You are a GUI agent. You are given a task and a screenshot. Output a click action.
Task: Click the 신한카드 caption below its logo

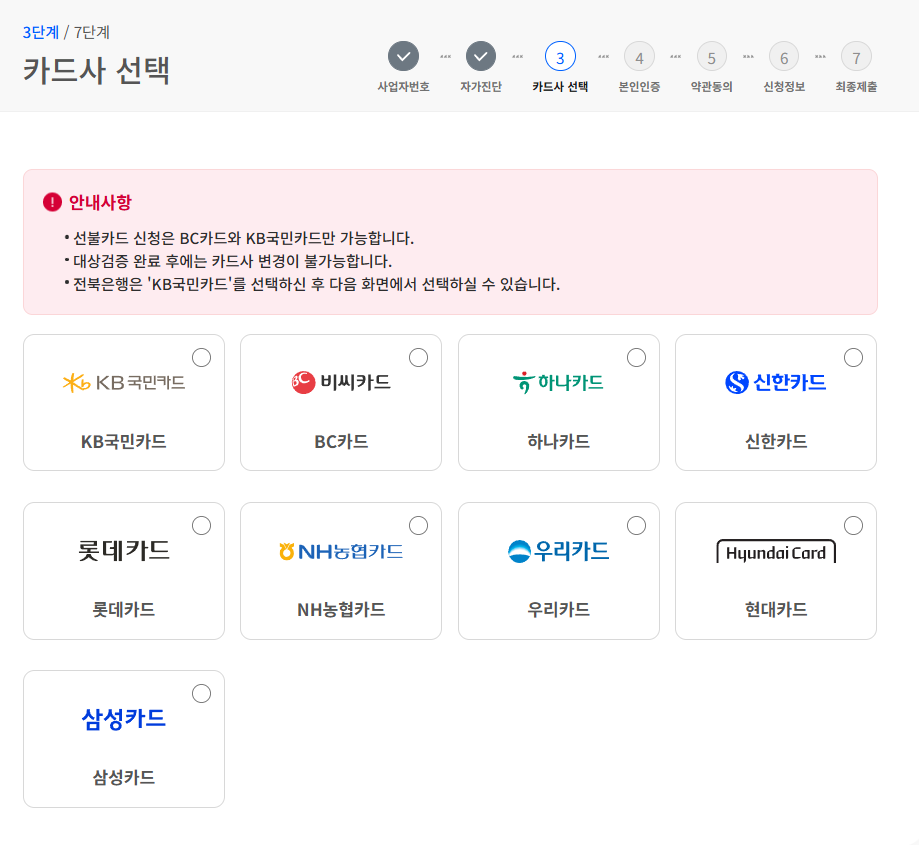[776, 441]
